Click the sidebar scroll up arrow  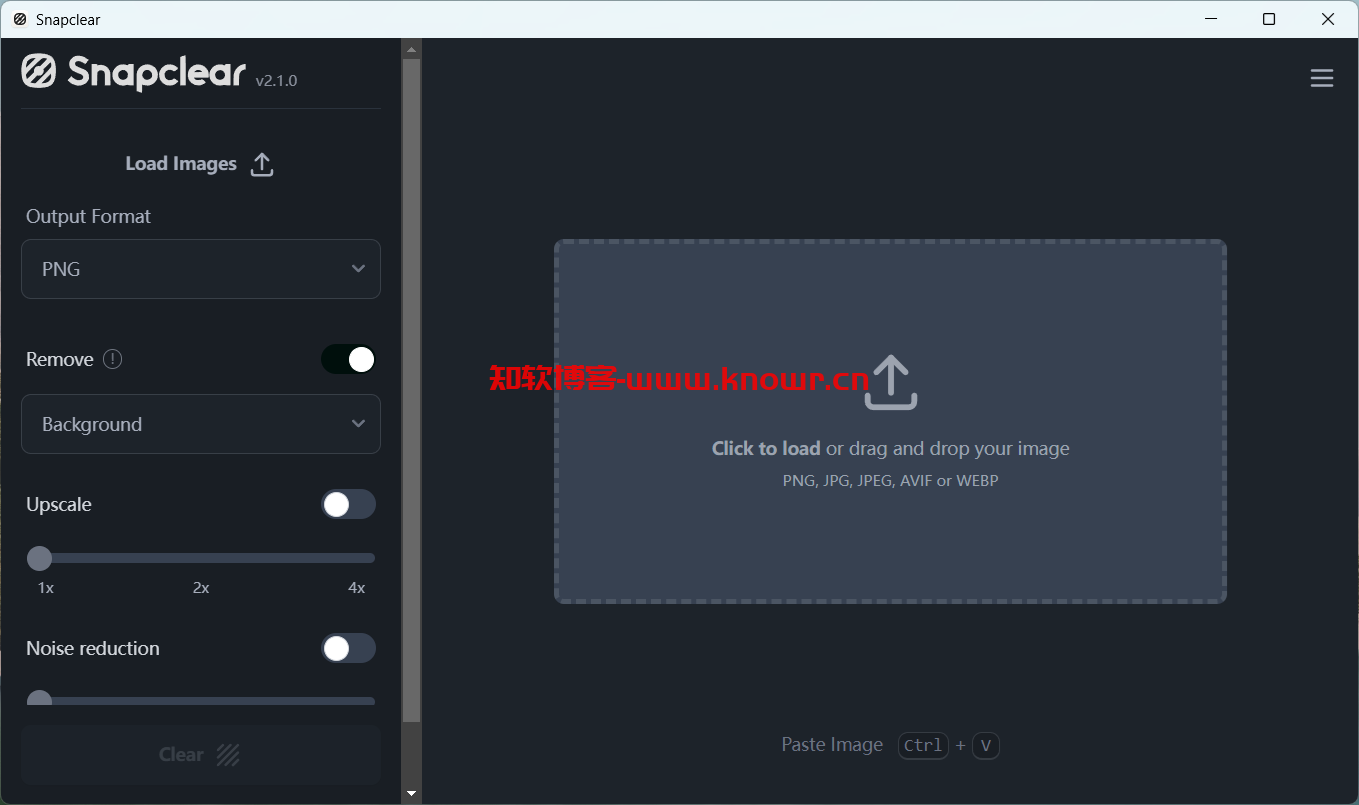pyautogui.click(x=411, y=47)
